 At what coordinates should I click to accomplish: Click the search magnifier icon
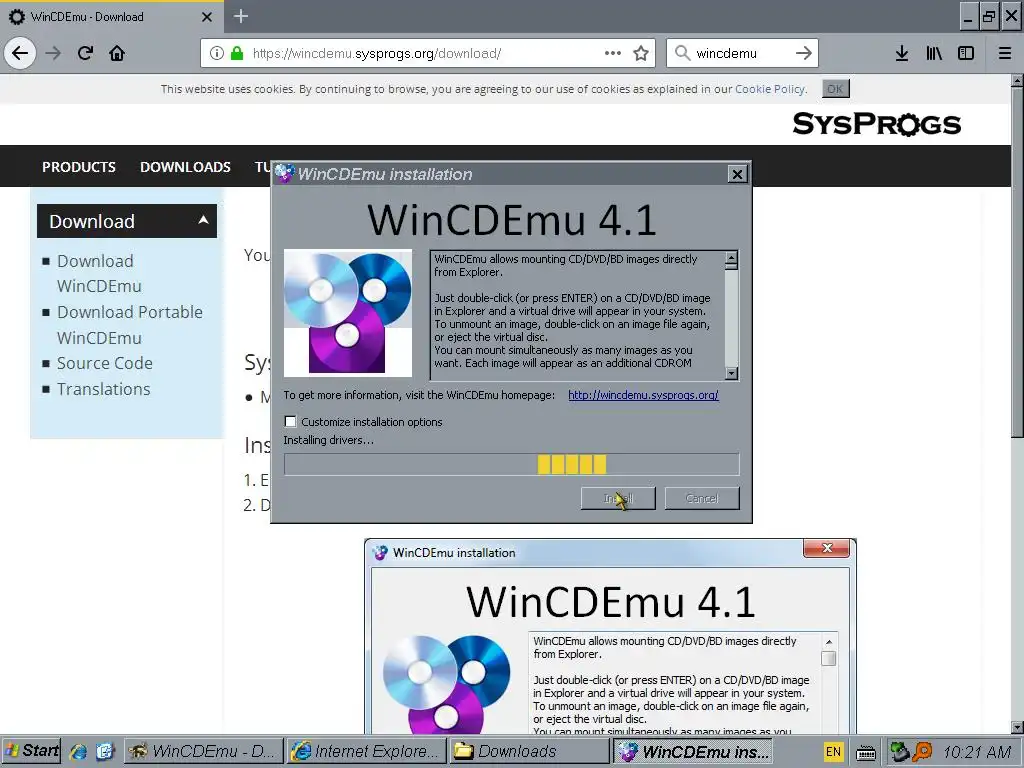tap(682, 53)
